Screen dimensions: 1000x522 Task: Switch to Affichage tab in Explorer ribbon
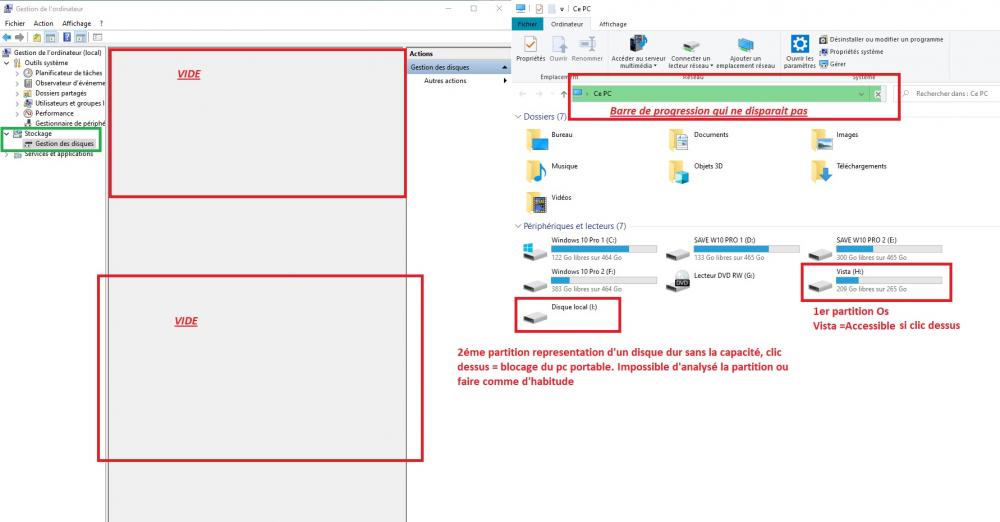pyautogui.click(x=613, y=24)
